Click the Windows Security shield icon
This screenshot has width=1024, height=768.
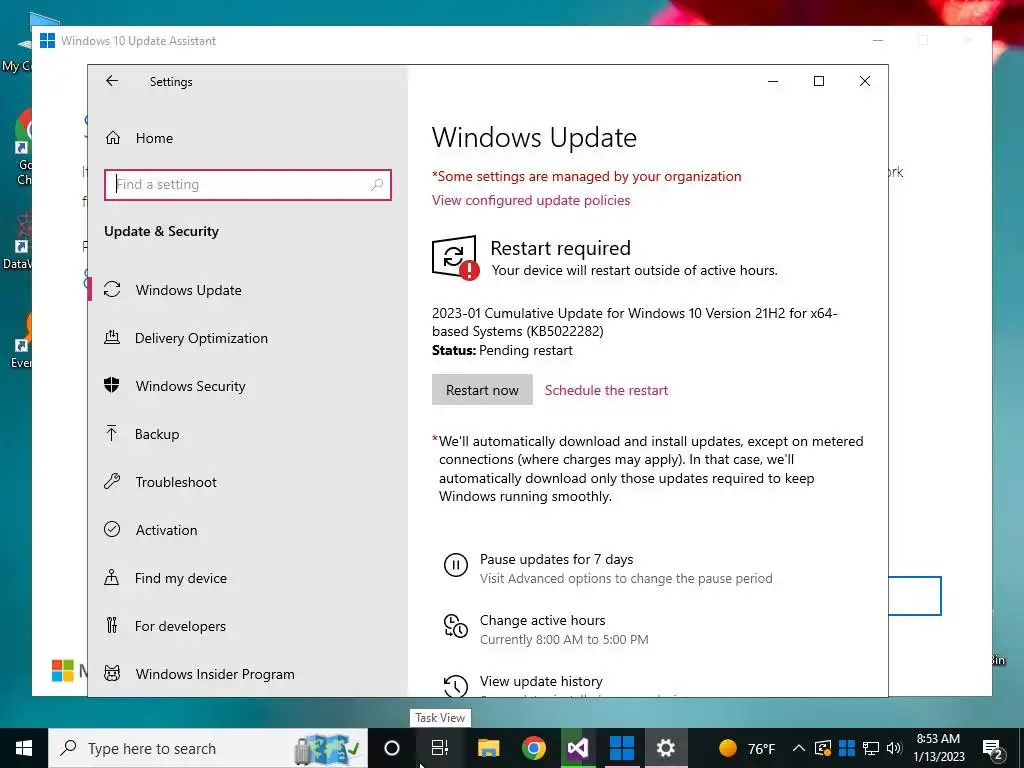coord(112,385)
